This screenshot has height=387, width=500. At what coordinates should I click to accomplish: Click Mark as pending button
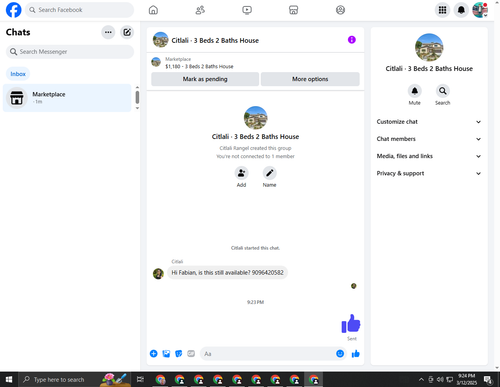205,79
